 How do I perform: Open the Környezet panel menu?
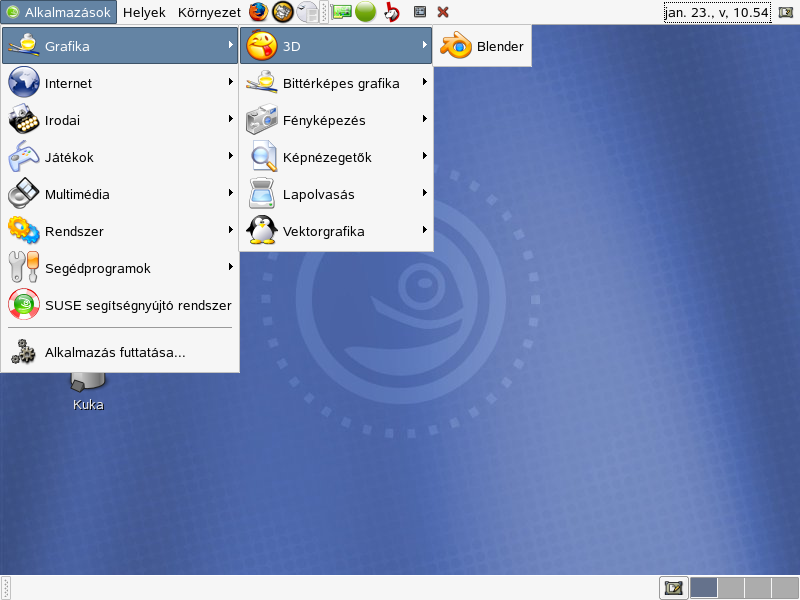(209, 12)
